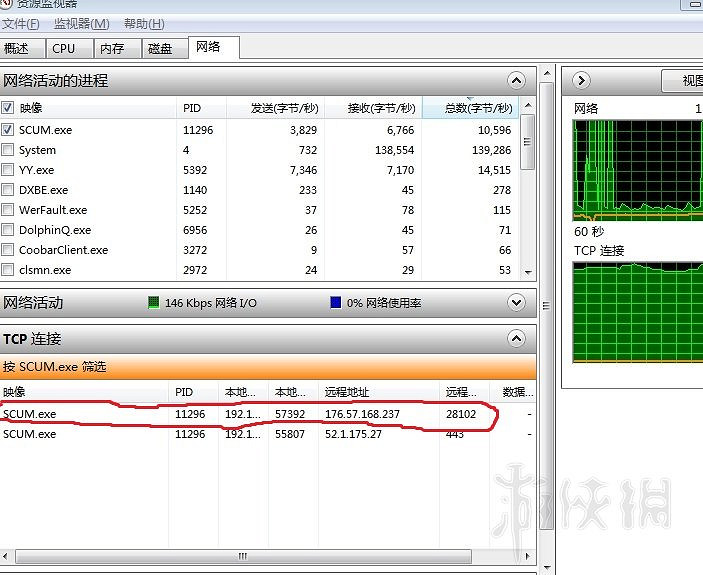Select the WerFault.exe process name
The height and width of the screenshot is (575, 703).
click(x=53, y=210)
